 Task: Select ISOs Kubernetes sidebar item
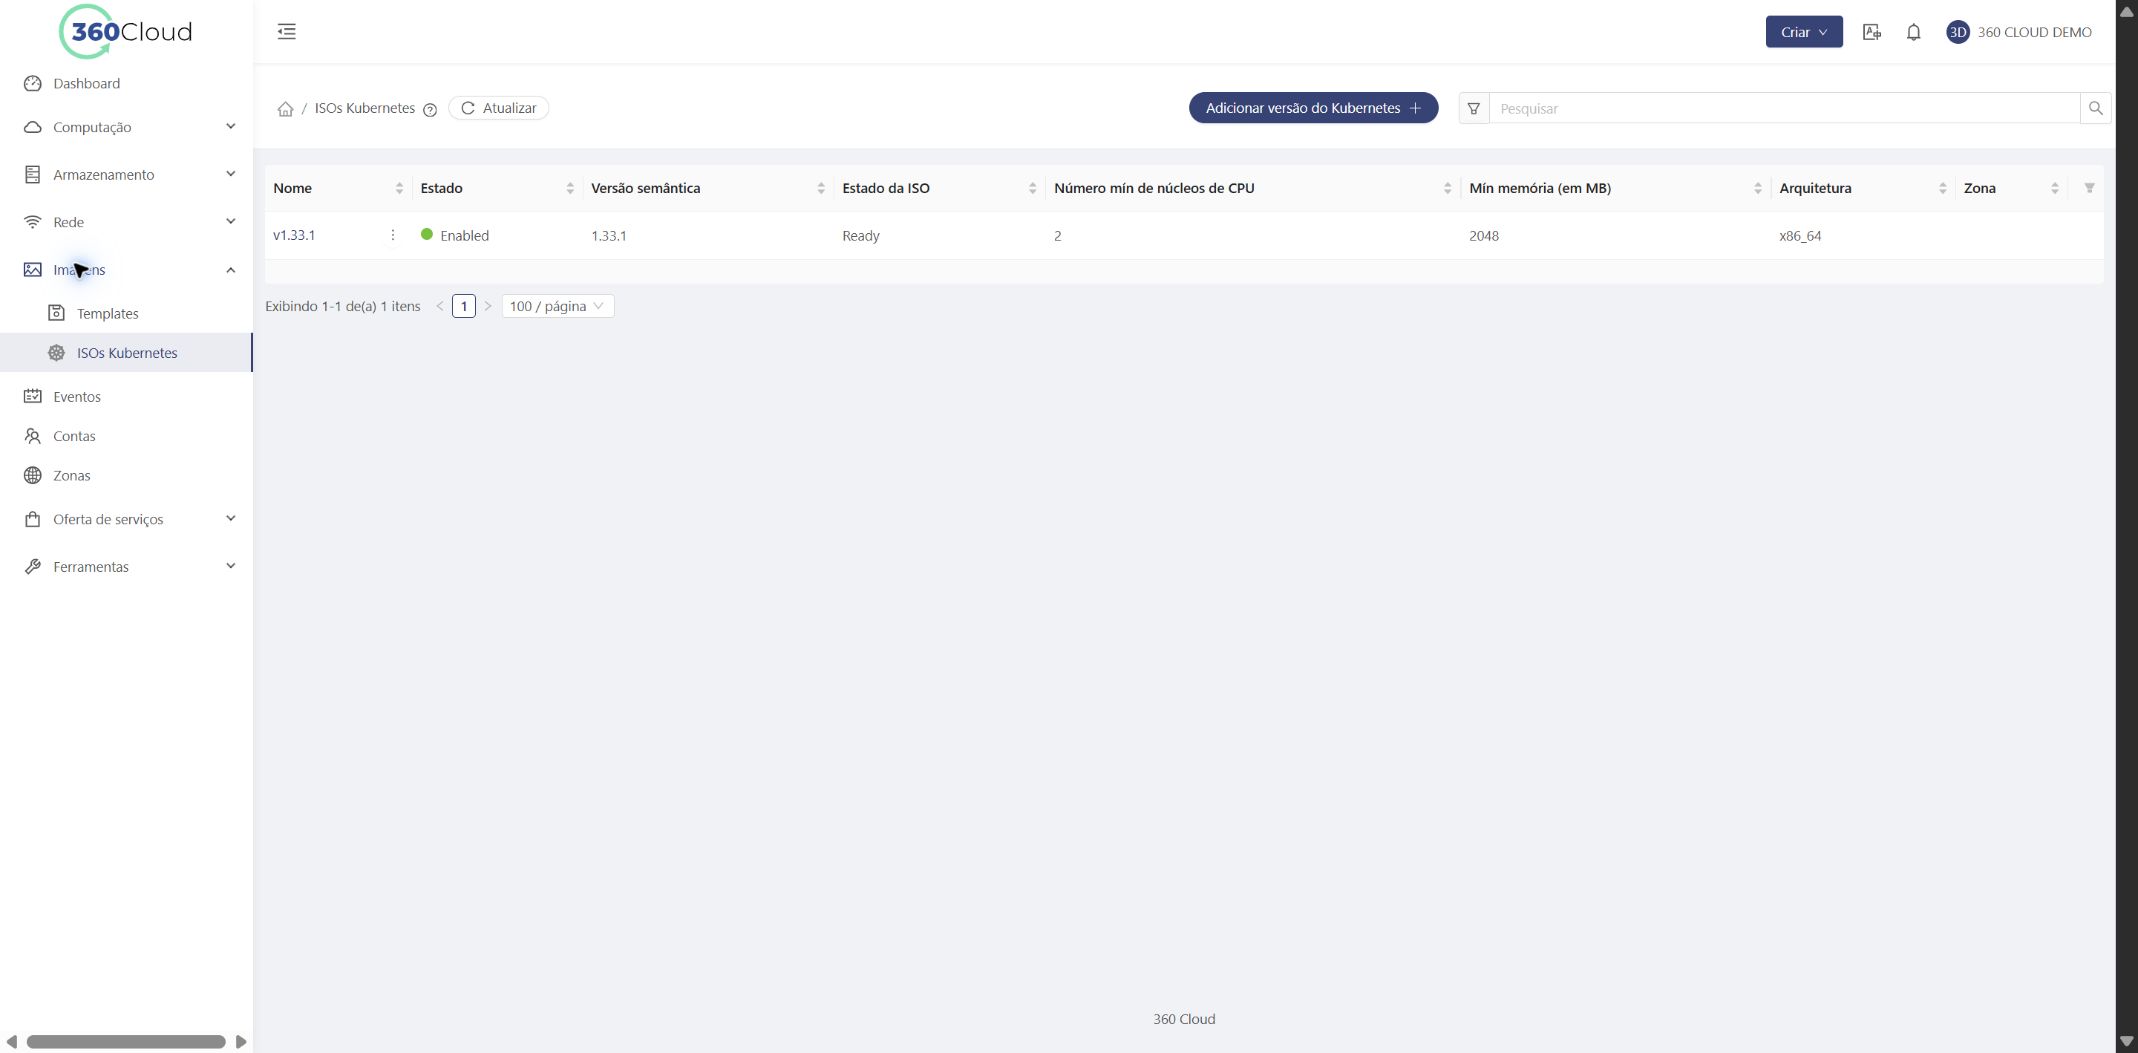tap(127, 353)
